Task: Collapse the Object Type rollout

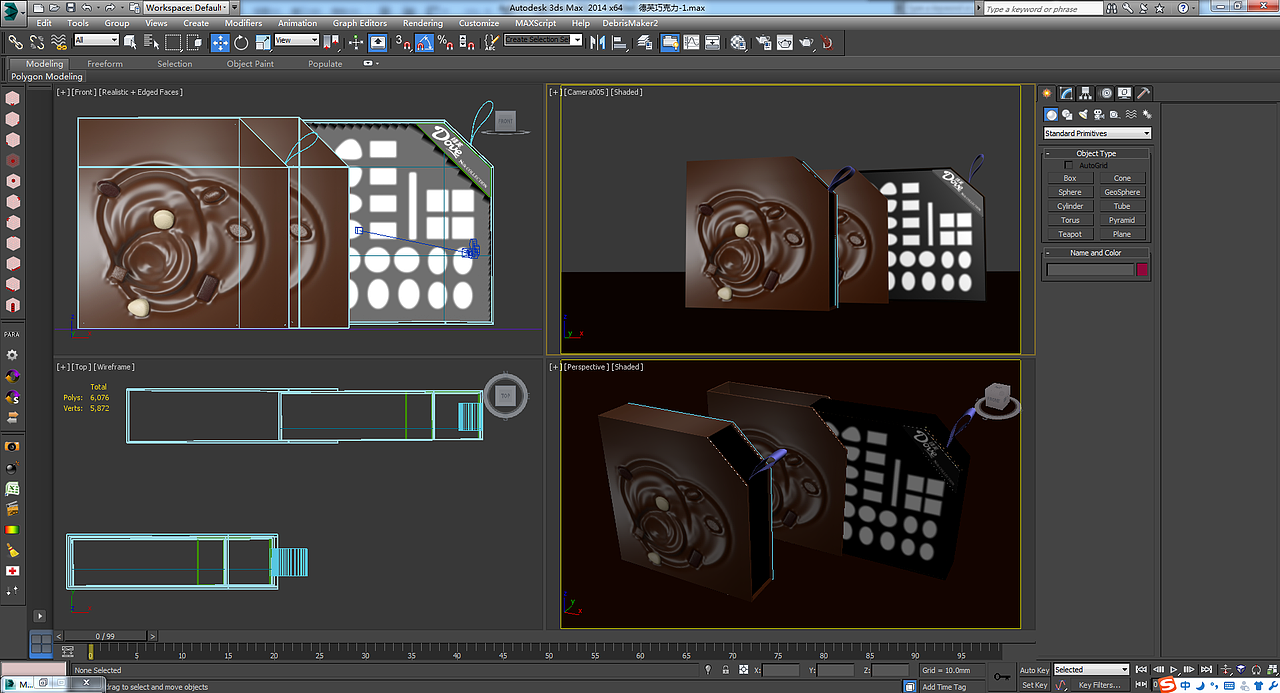Action: tap(1096, 153)
